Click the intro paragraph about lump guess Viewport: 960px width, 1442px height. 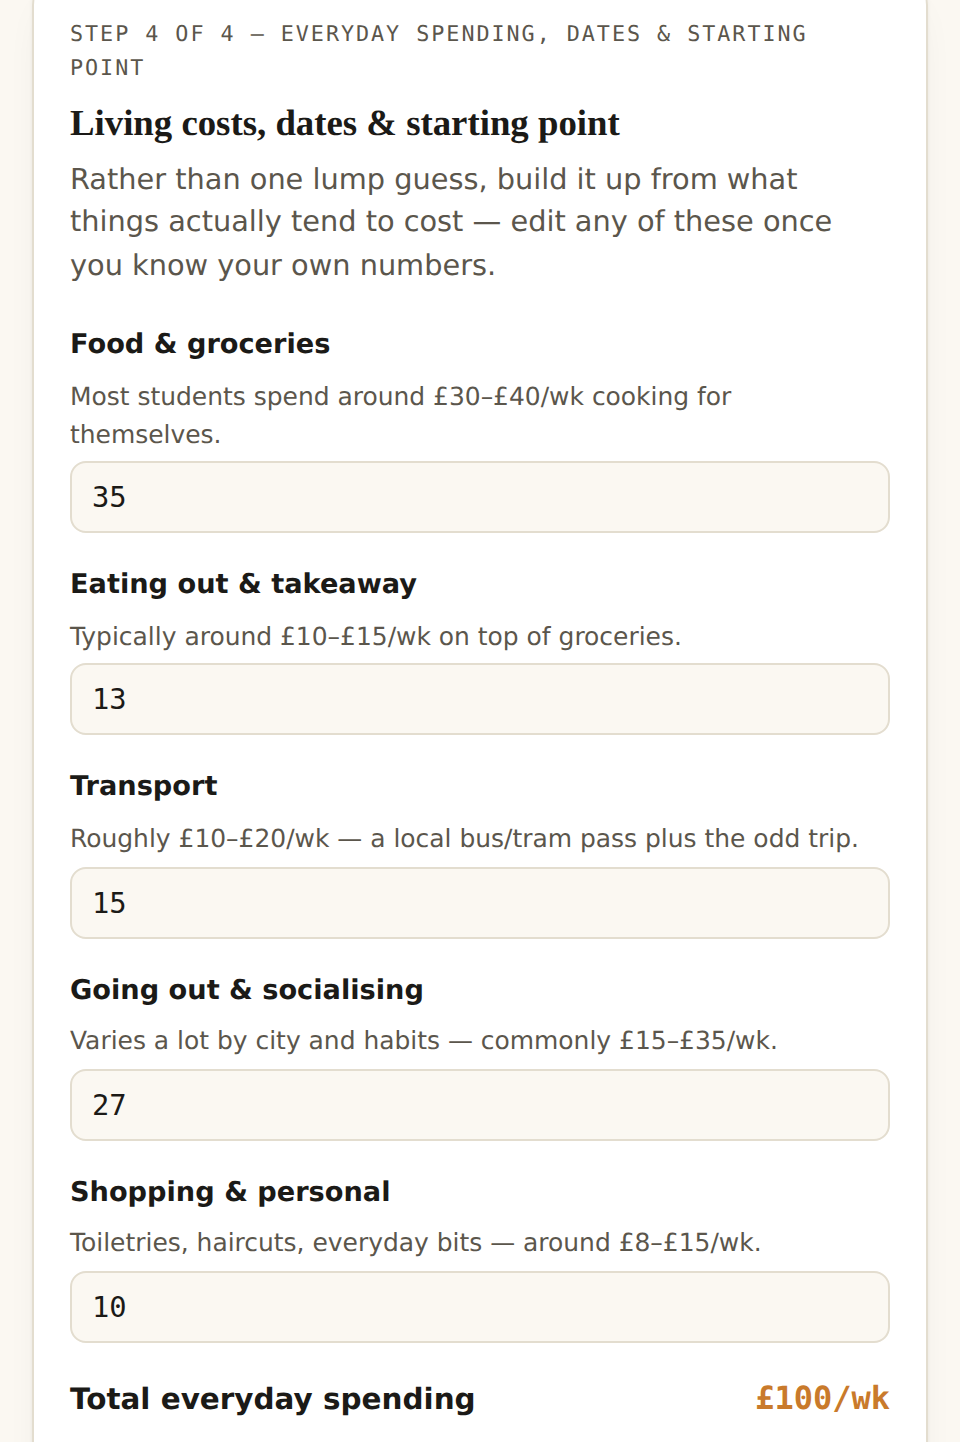(451, 222)
